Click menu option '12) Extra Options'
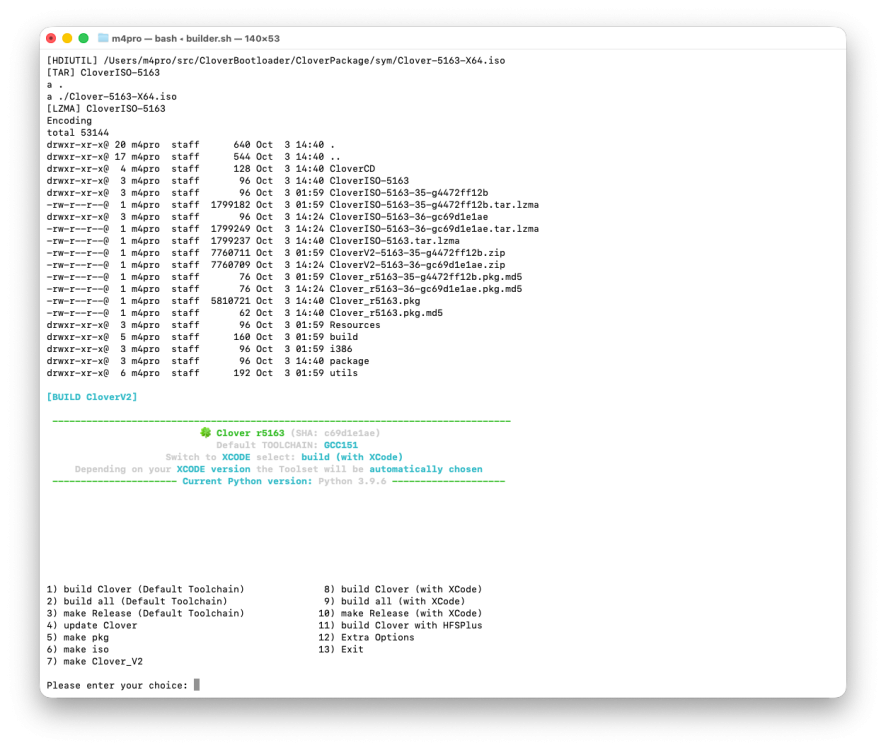Viewport: 886px width, 750px height. coord(366,637)
